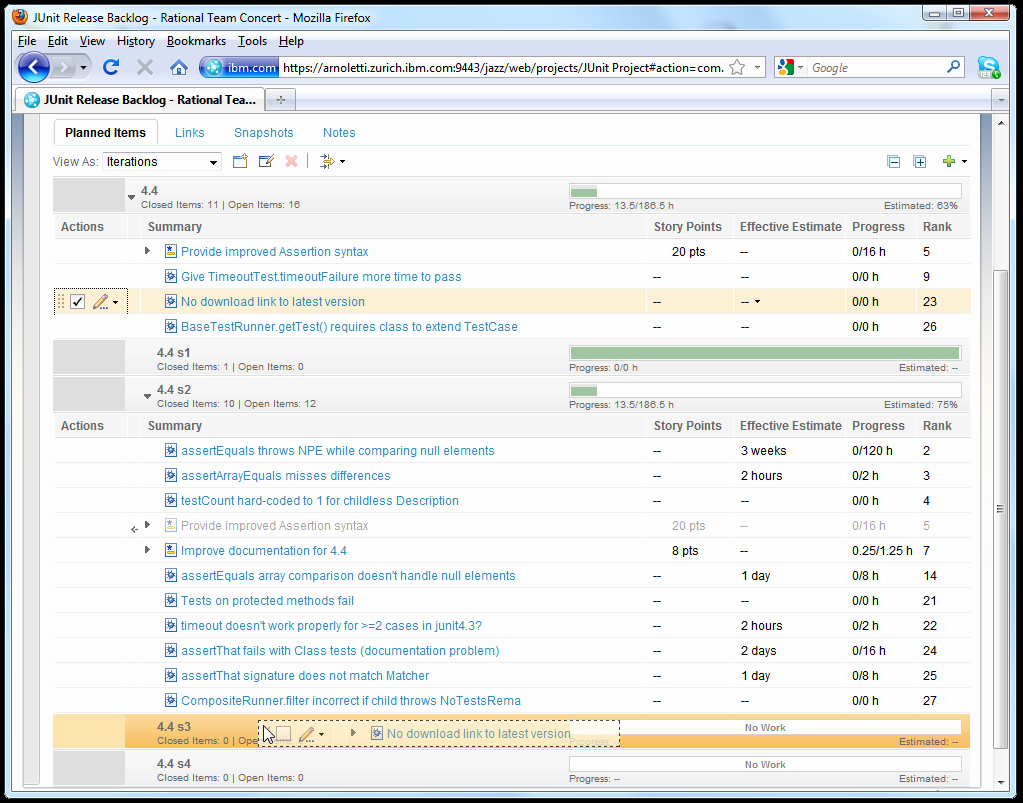Click the 0.25/1.25 h progress cell

point(882,551)
